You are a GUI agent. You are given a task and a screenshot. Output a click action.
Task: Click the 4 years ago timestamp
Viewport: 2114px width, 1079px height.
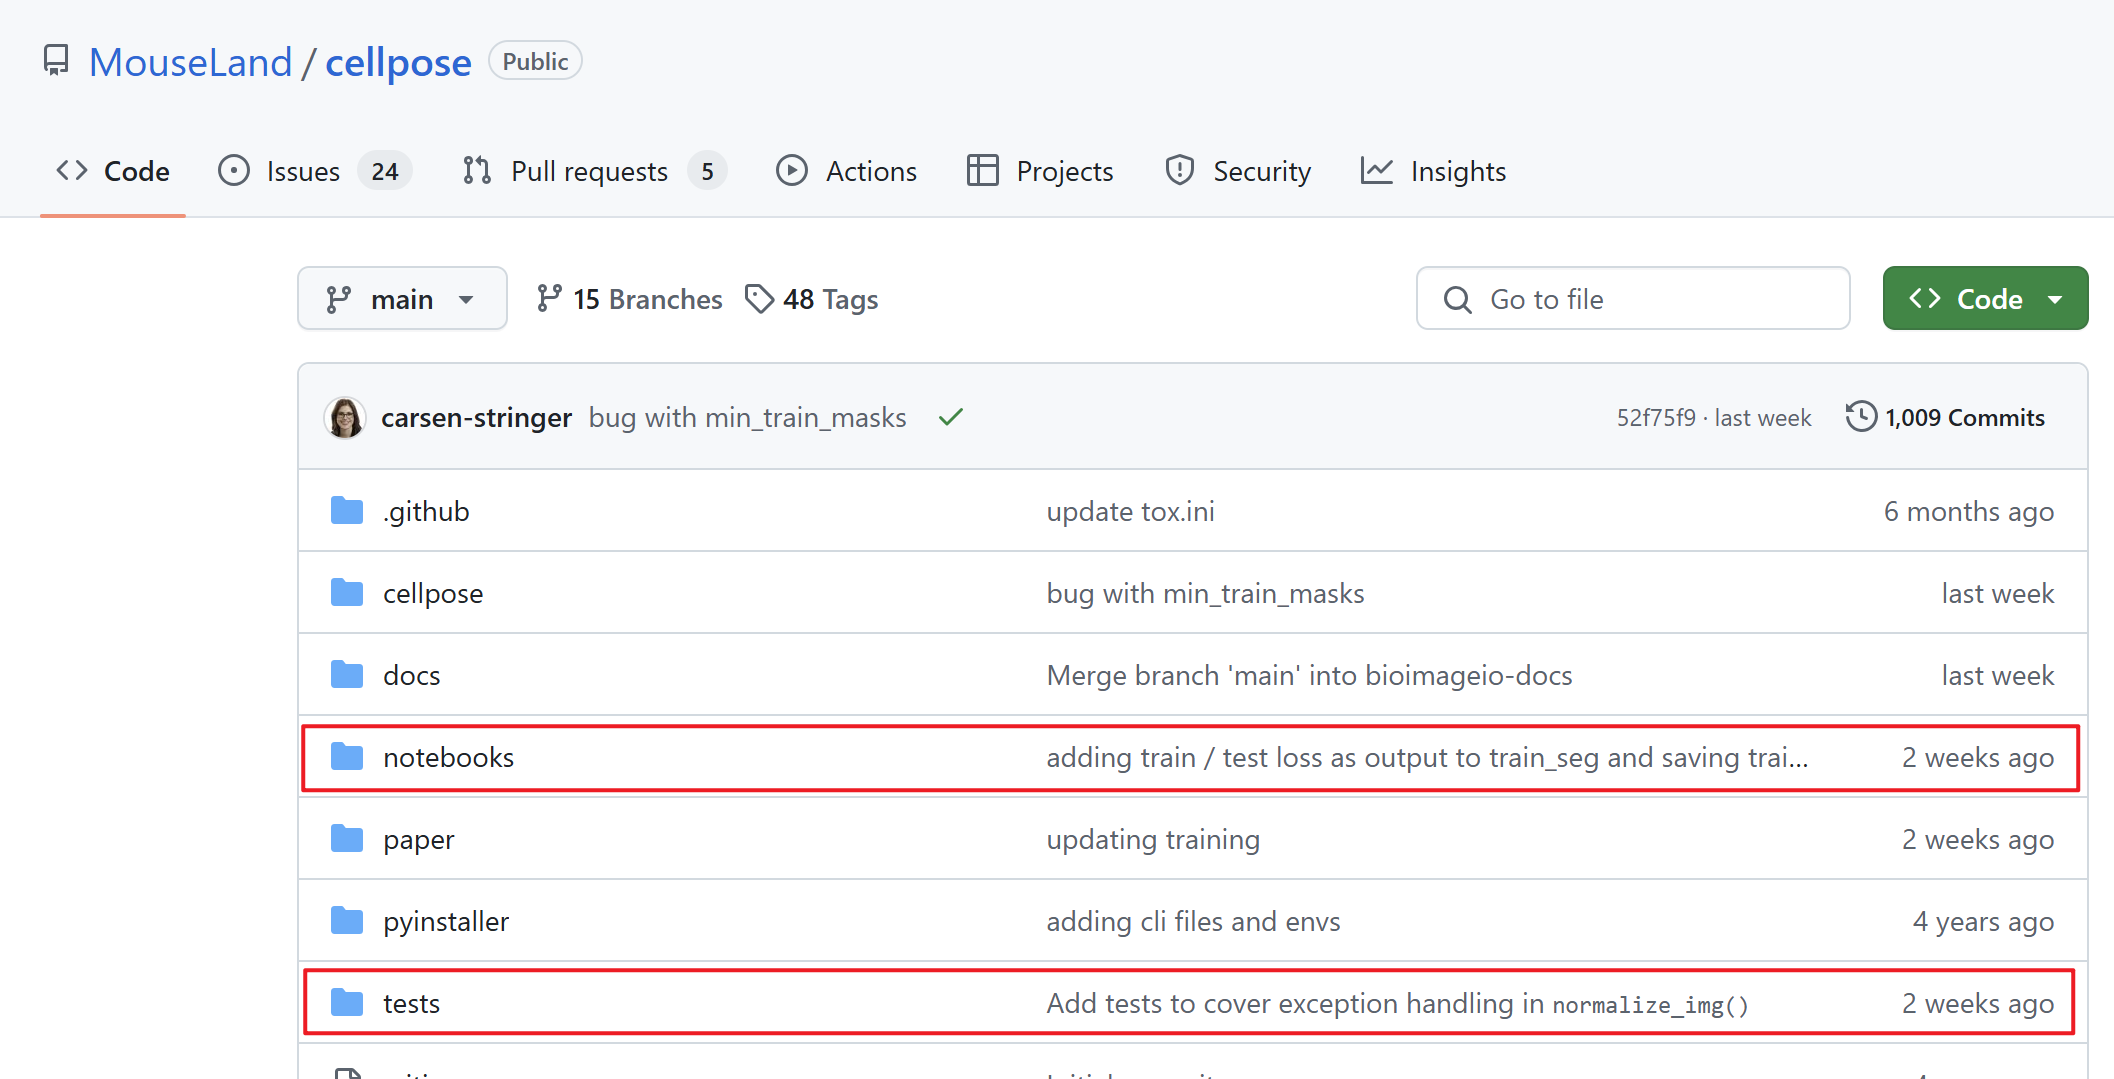(x=1983, y=921)
